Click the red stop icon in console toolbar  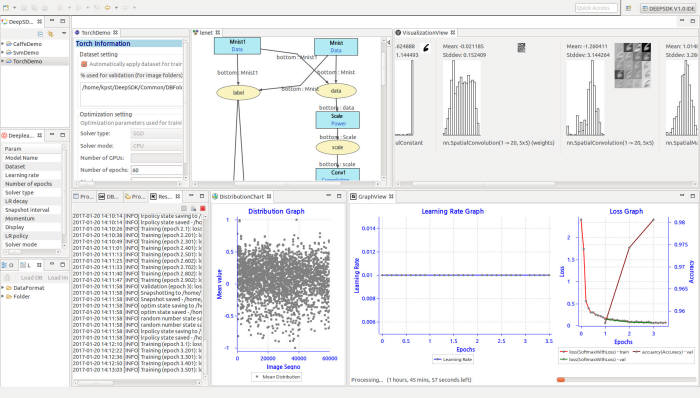(x=203, y=208)
